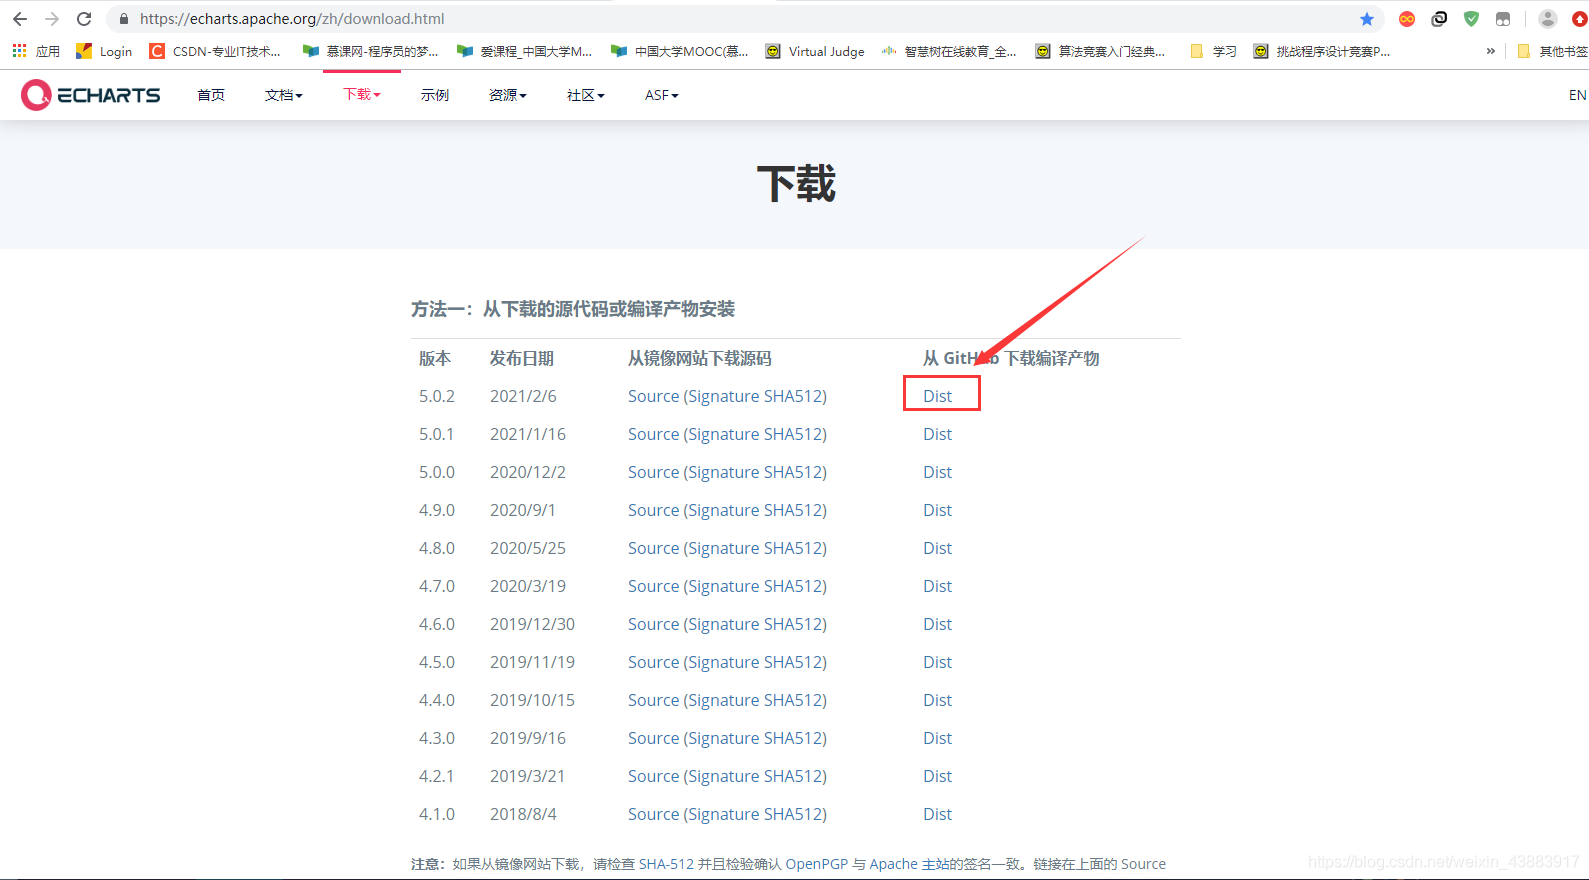The width and height of the screenshot is (1589, 880).
Task: Download Dist for version 4.6.0
Action: (937, 624)
